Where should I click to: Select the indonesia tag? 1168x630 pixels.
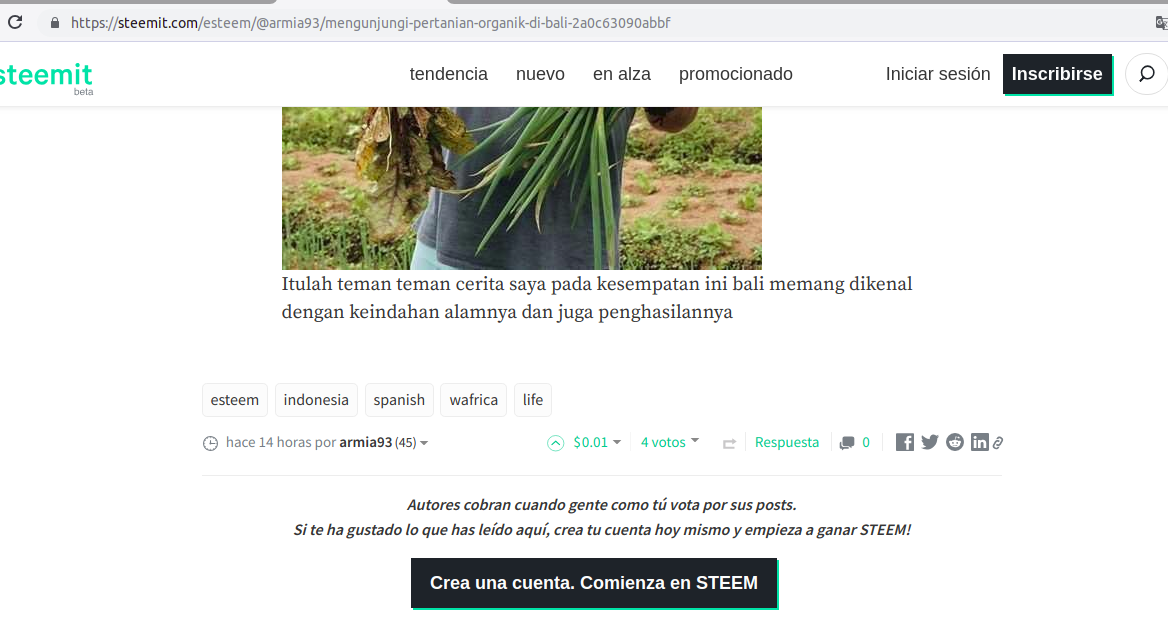pyautogui.click(x=316, y=399)
